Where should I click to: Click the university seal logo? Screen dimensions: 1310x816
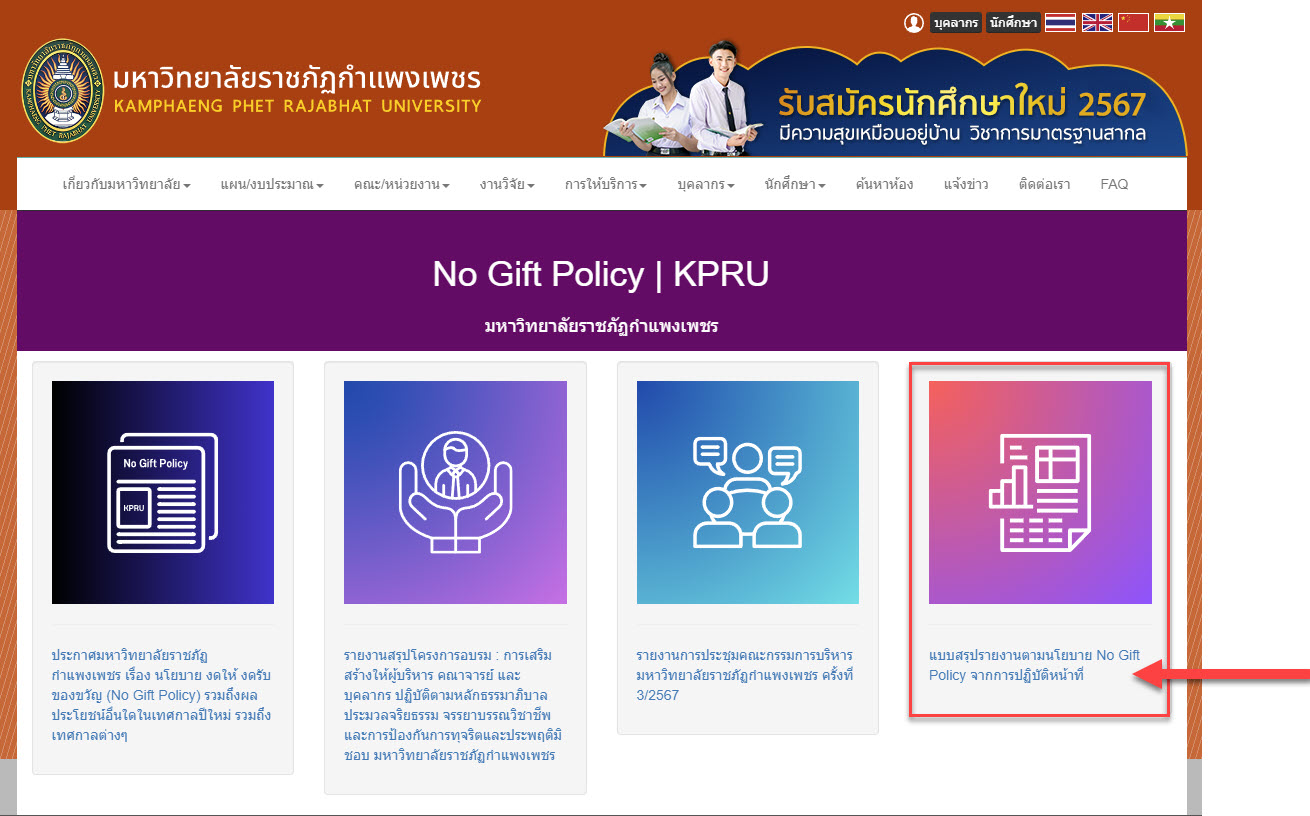click(x=63, y=91)
